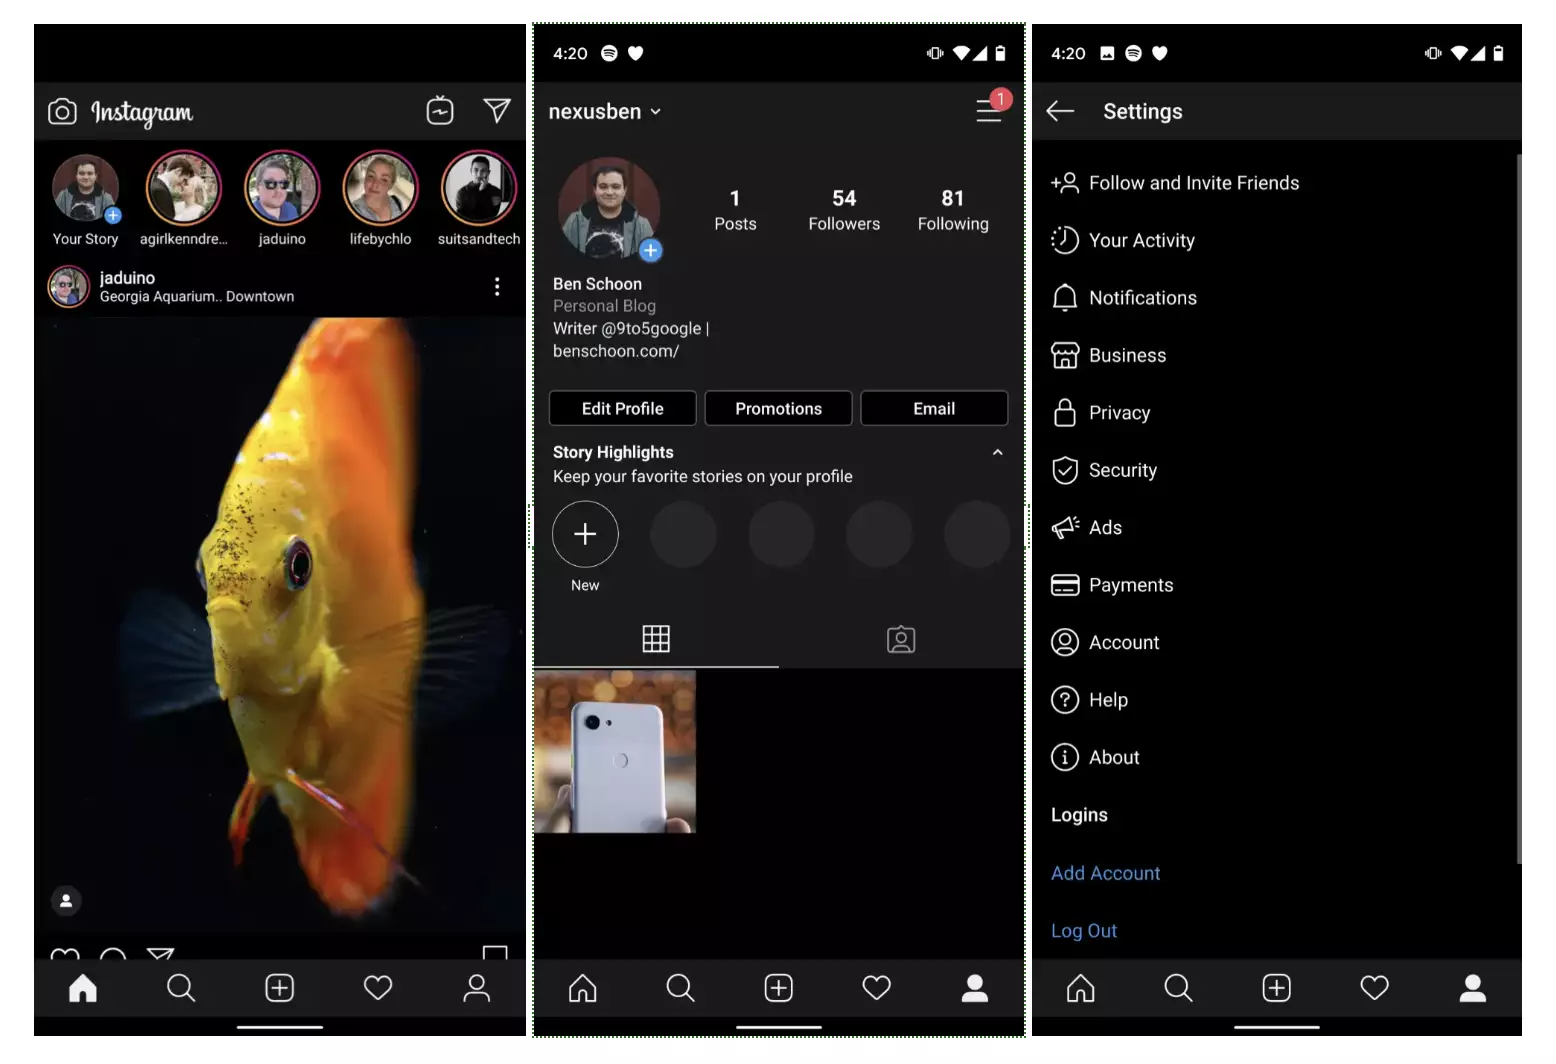View the 54 Followers list
This screenshot has height=1064, width=1556.
coord(844,210)
